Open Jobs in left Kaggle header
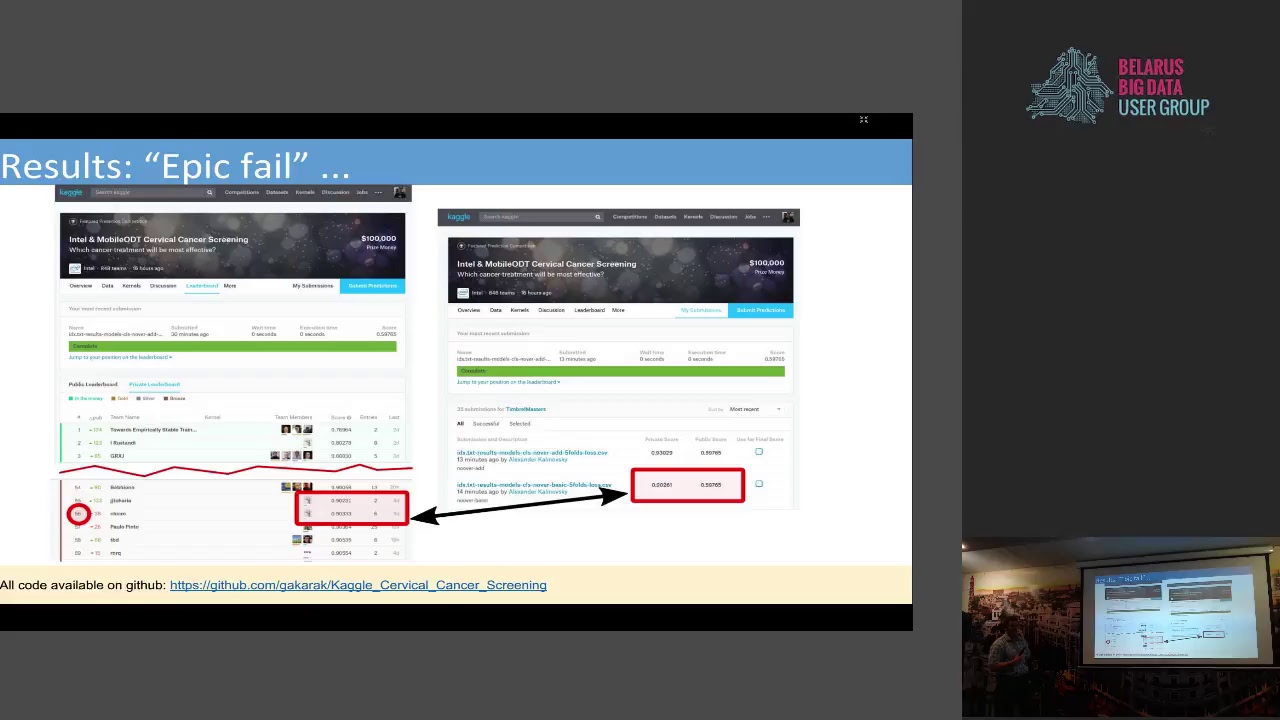Viewport: 1280px width, 720px height. point(362,192)
